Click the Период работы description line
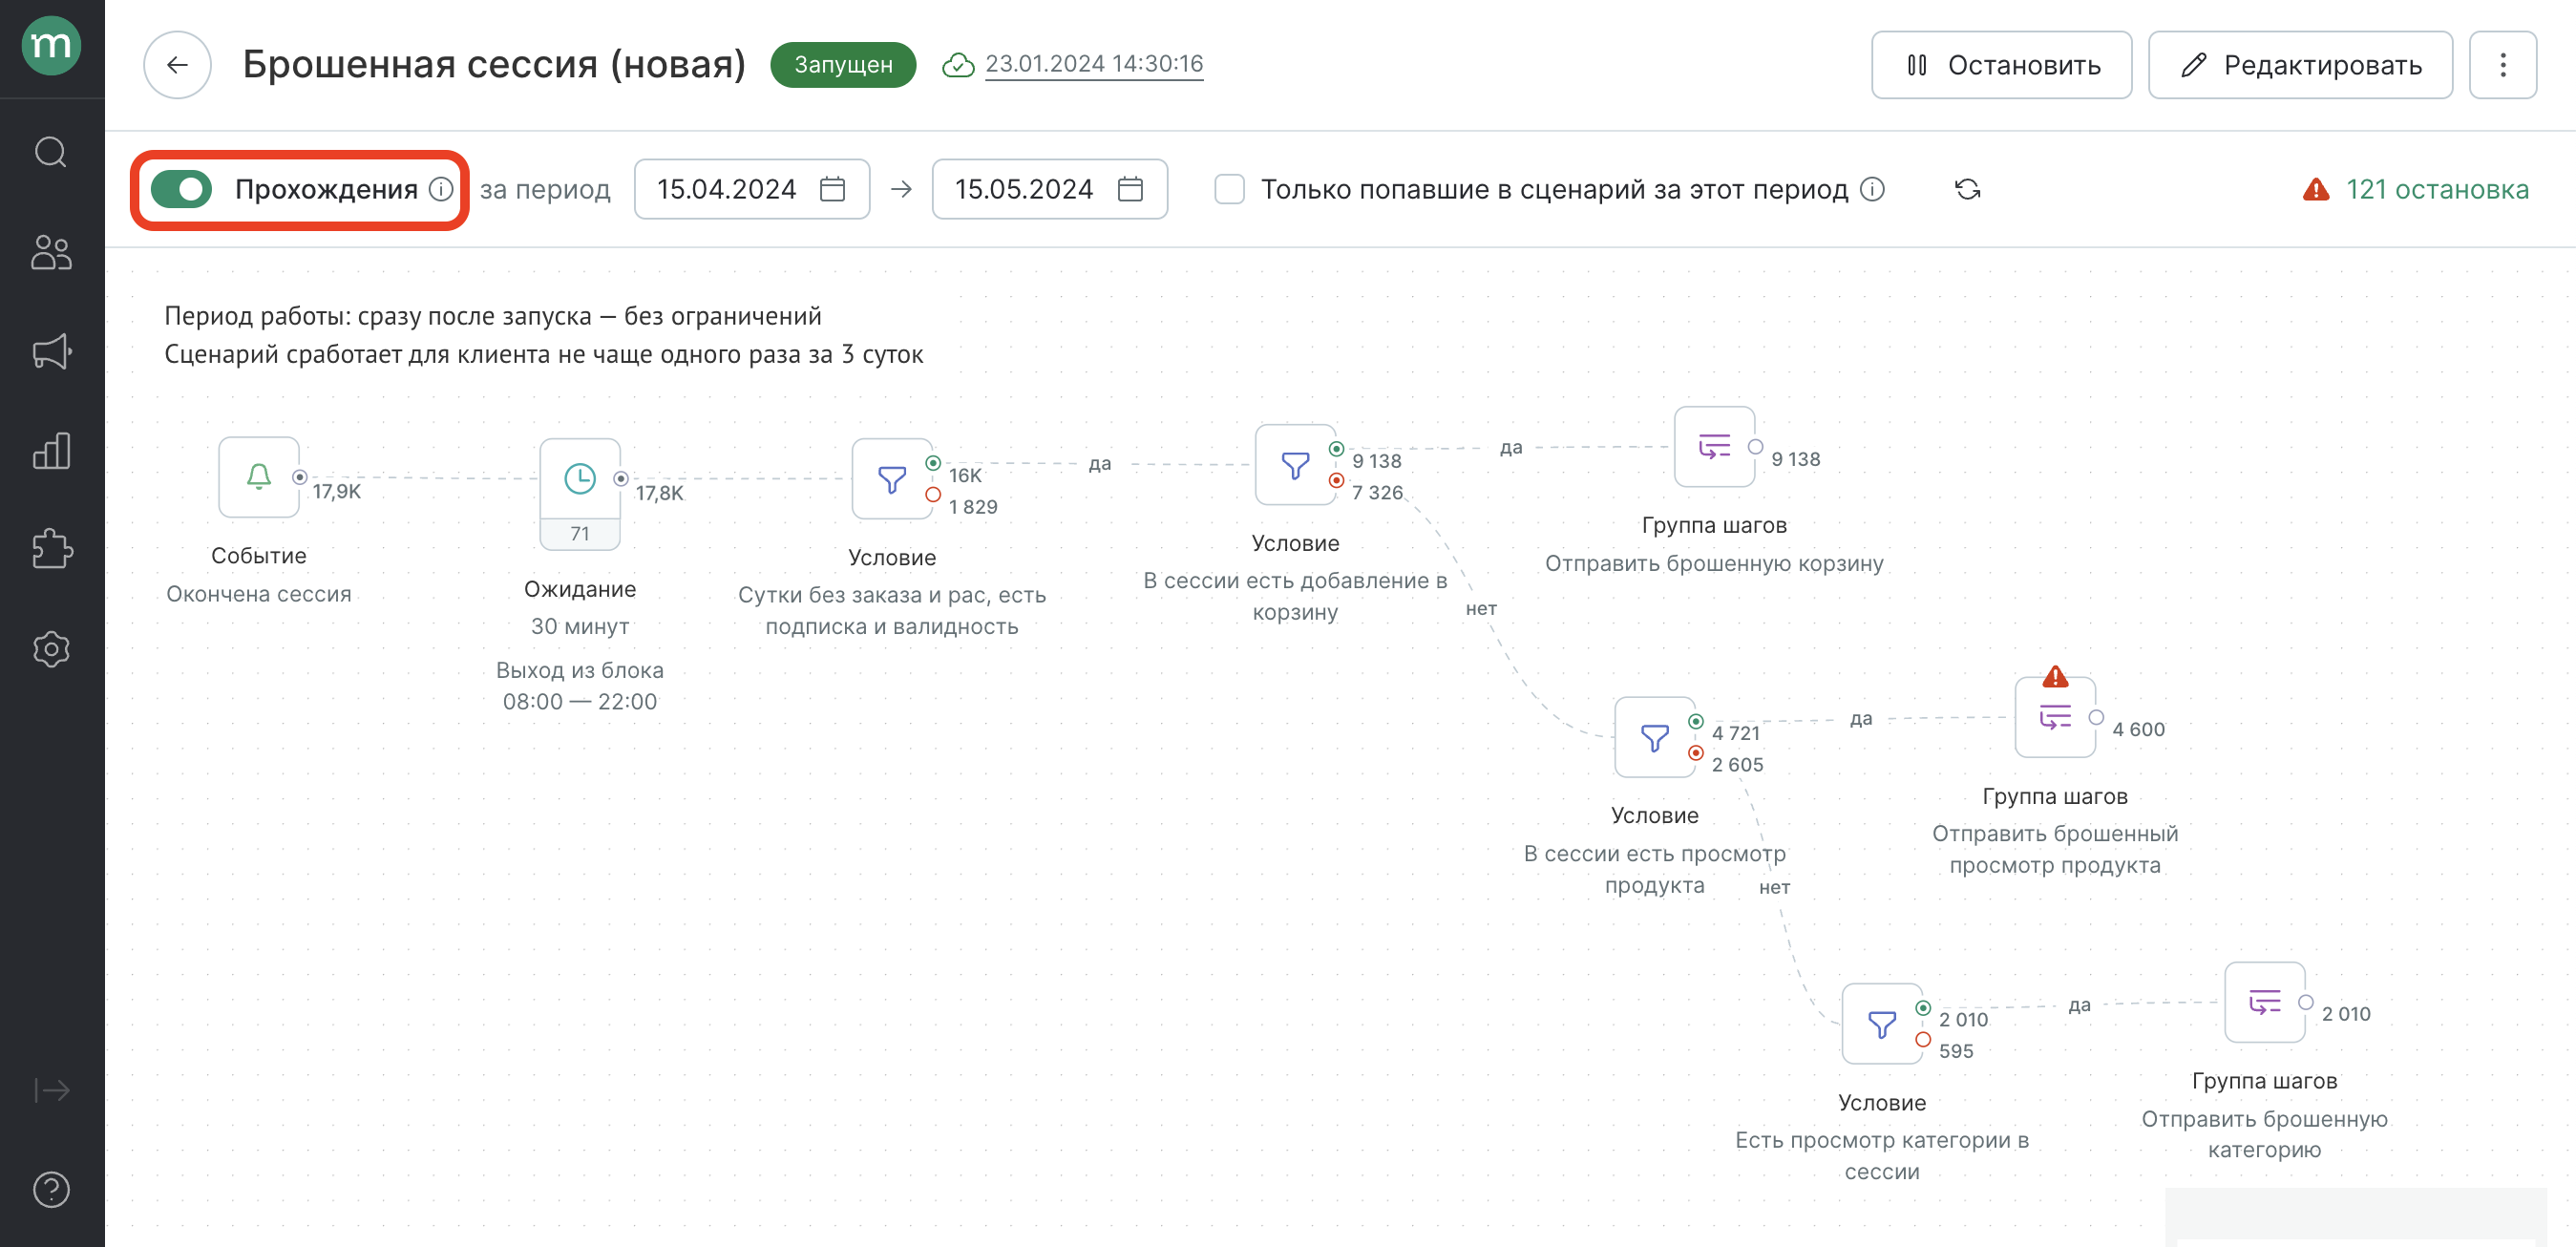This screenshot has width=2576, height=1247. click(493, 316)
